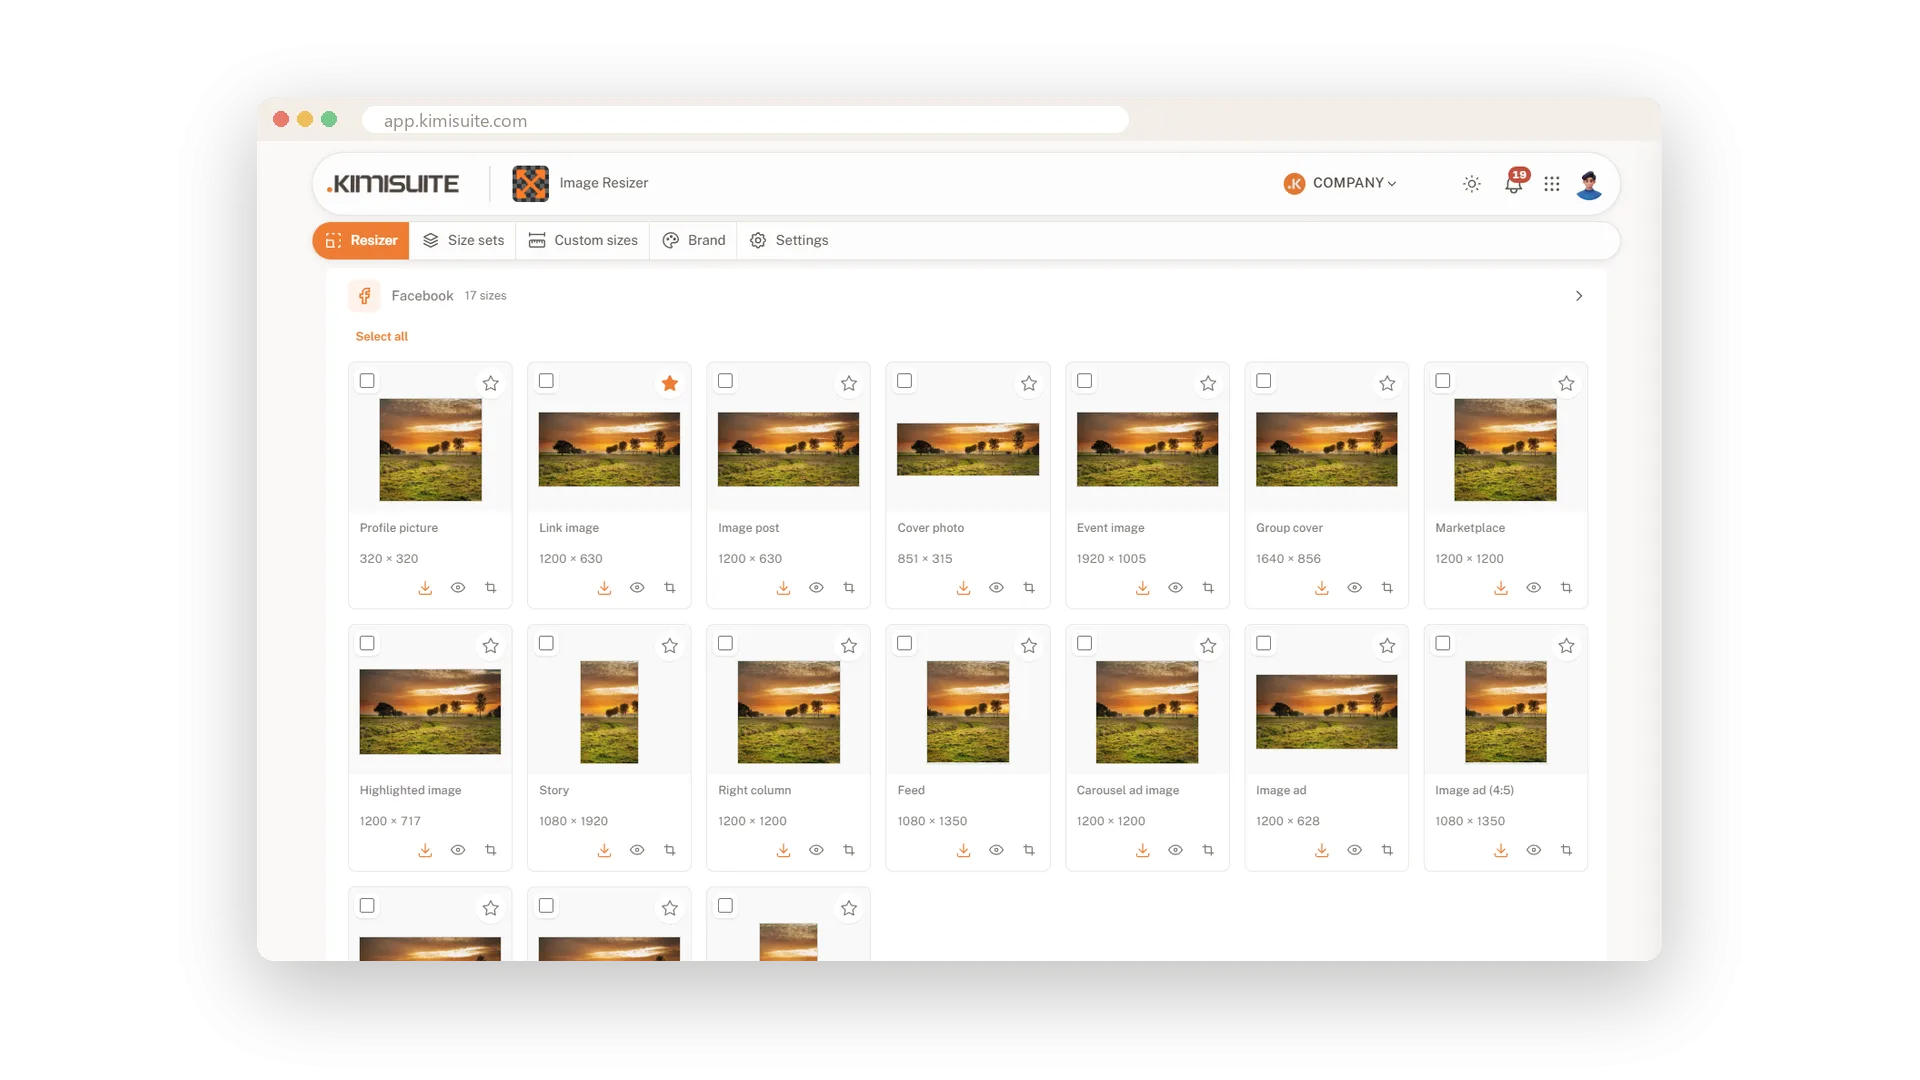Image resolution: width=1920 pixels, height=1080 pixels.
Task: Click the Facebook section header
Action: (966, 296)
